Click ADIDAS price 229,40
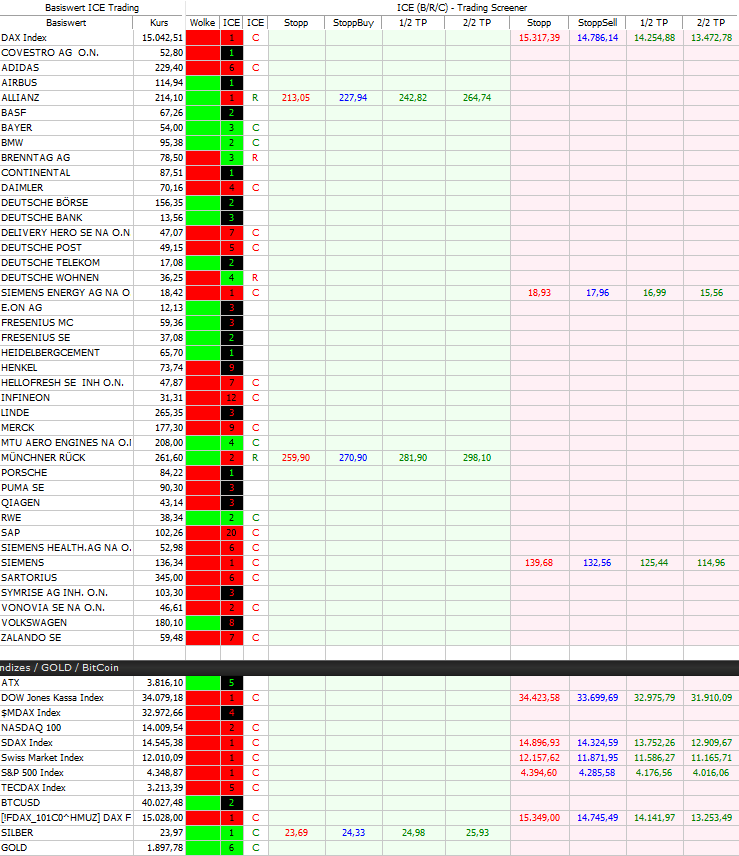The height and width of the screenshot is (856, 739). point(169,68)
